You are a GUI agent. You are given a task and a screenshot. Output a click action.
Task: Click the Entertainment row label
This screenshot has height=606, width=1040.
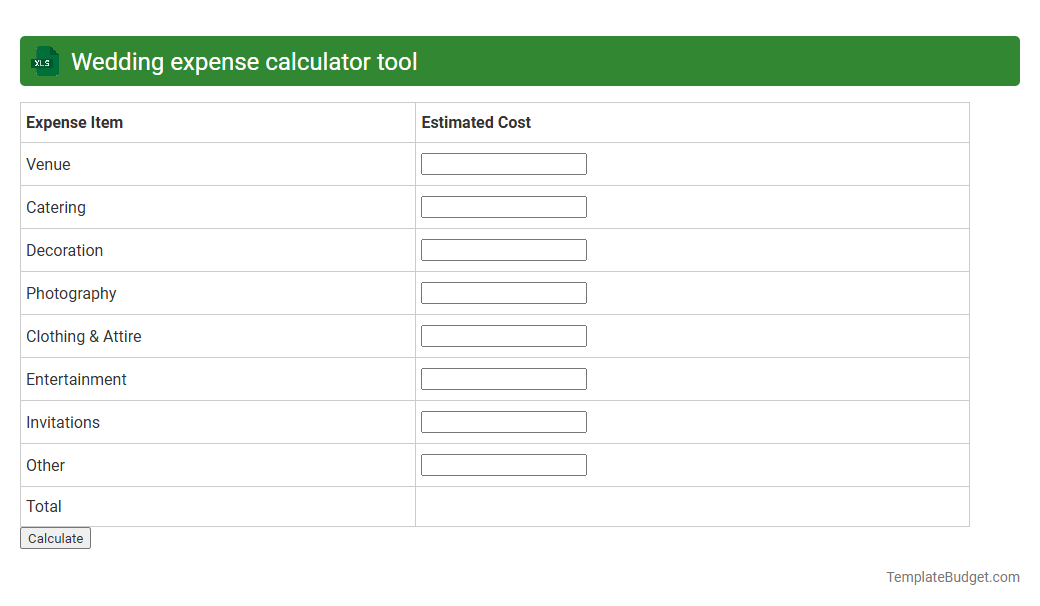click(76, 379)
